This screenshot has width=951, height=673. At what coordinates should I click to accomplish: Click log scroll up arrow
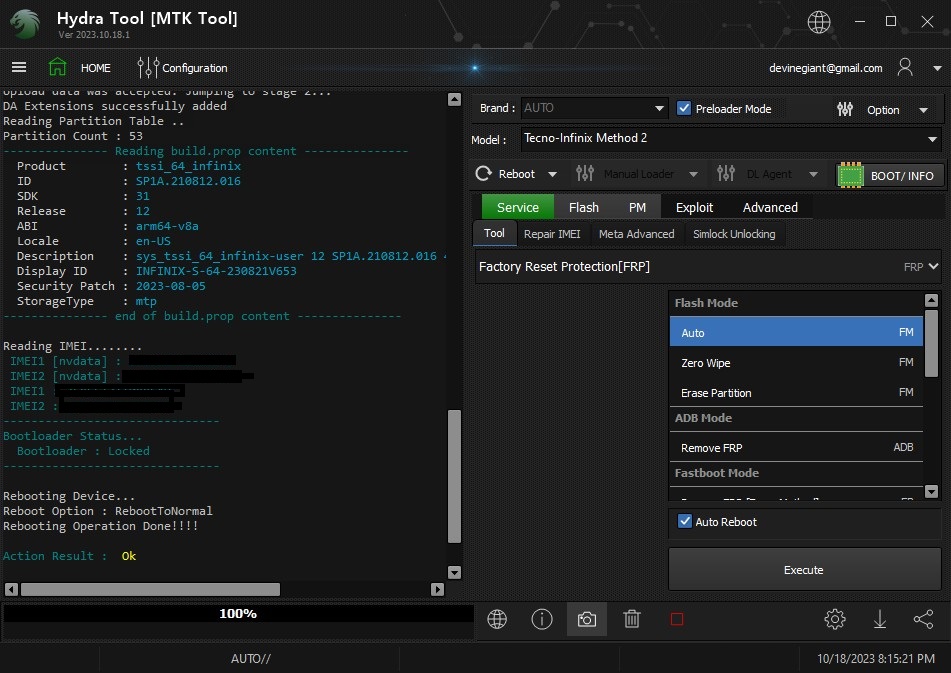tap(454, 99)
